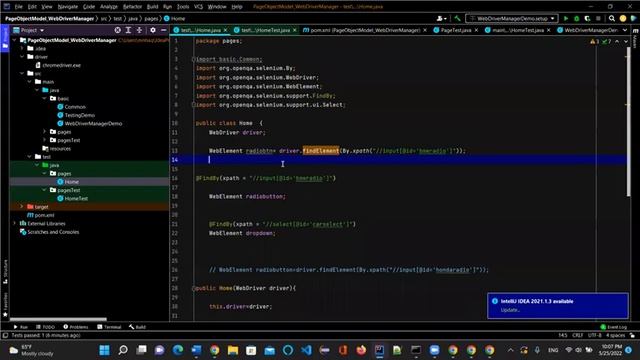
Task: Open File Explorer from taskbar
Action: (233, 350)
